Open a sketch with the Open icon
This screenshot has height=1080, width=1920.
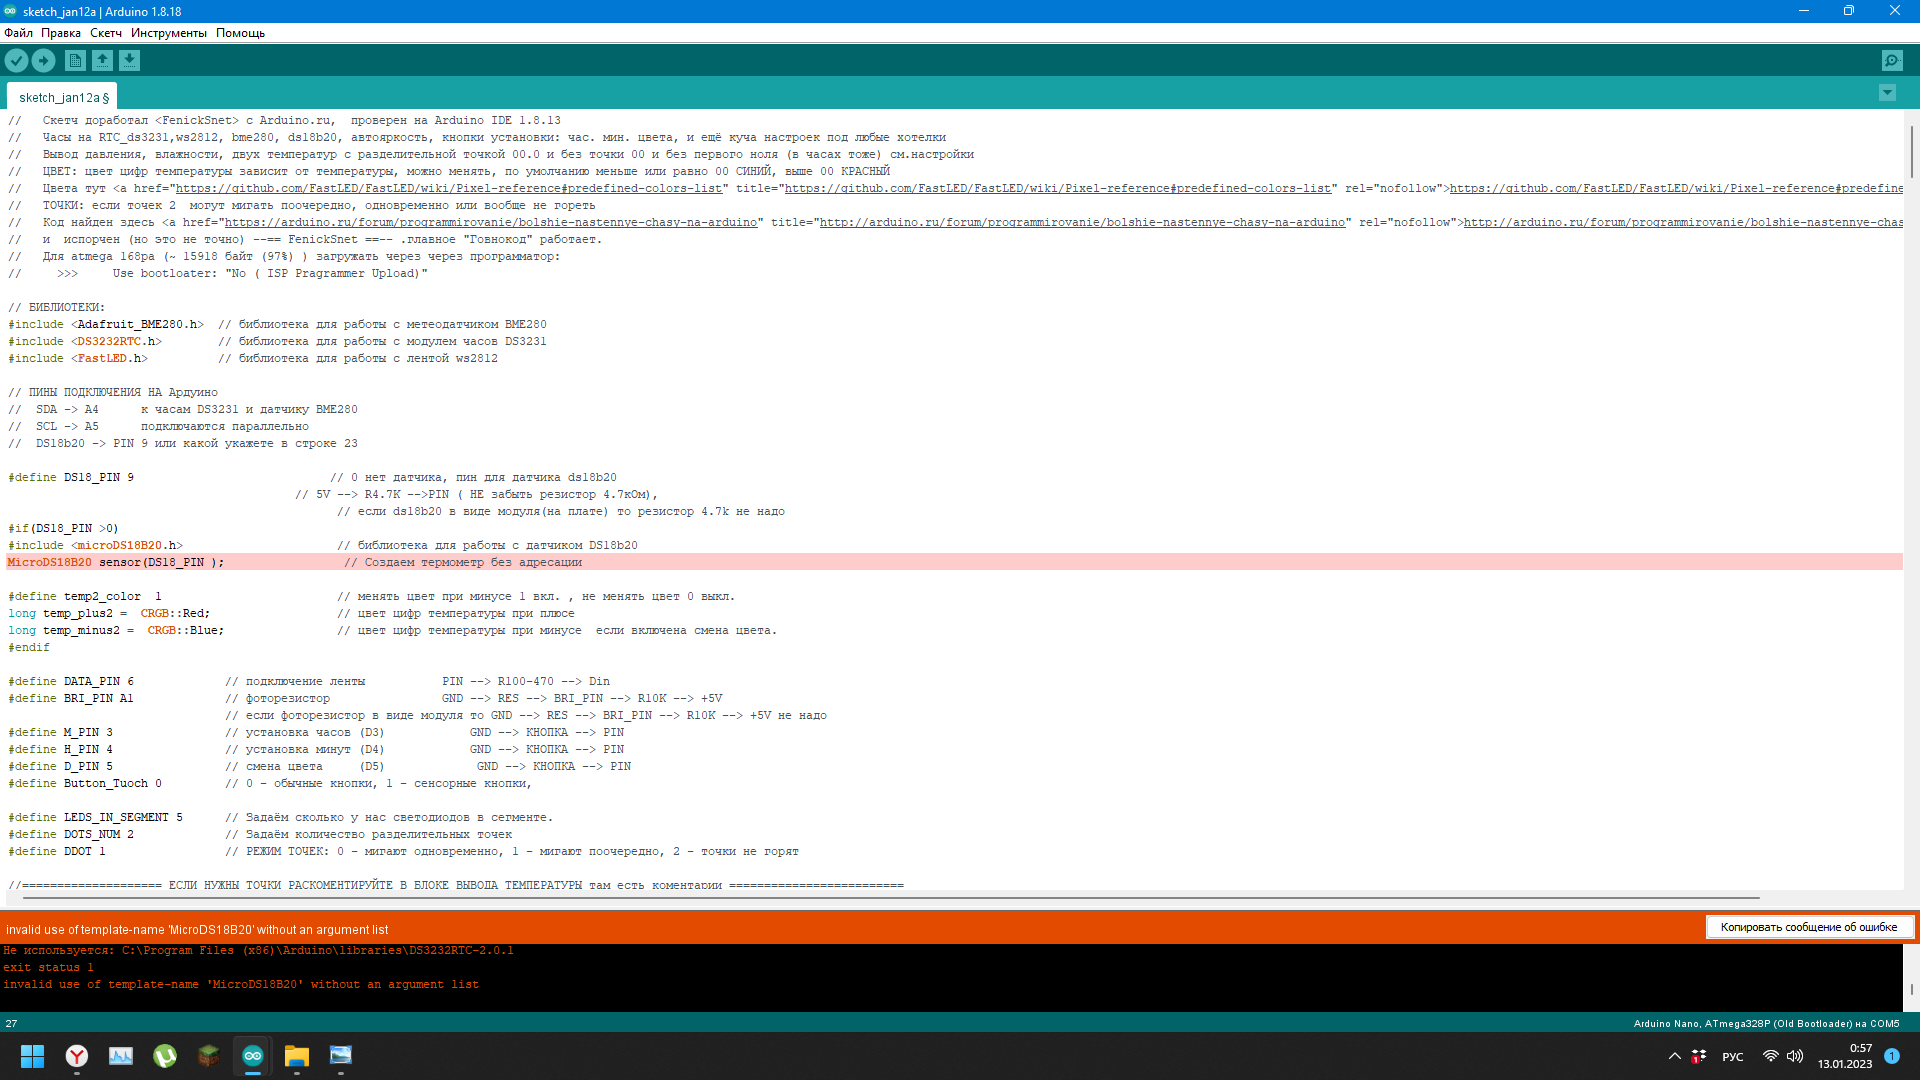tap(102, 61)
